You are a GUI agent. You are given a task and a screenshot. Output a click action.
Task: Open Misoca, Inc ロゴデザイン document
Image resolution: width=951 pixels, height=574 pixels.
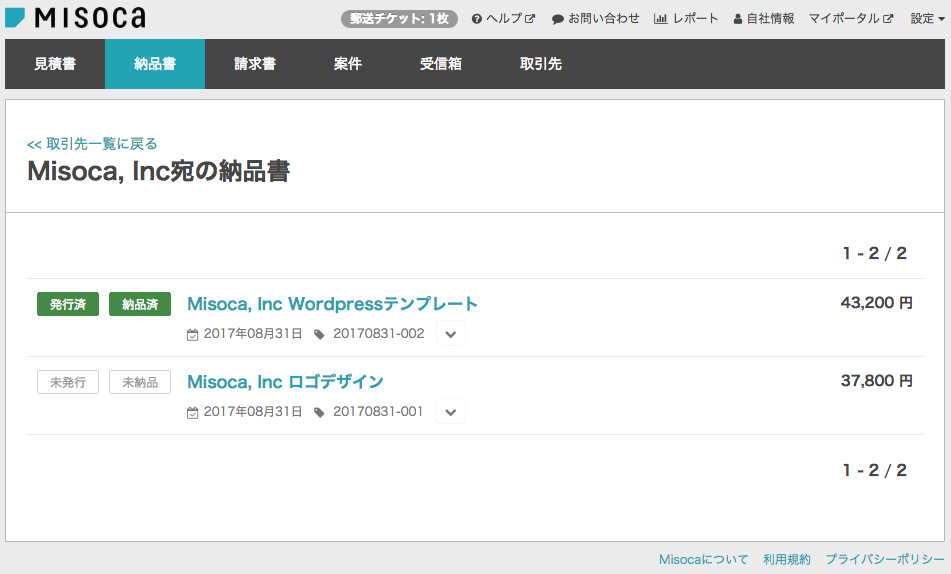pyautogui.click(x=285, y=382)
